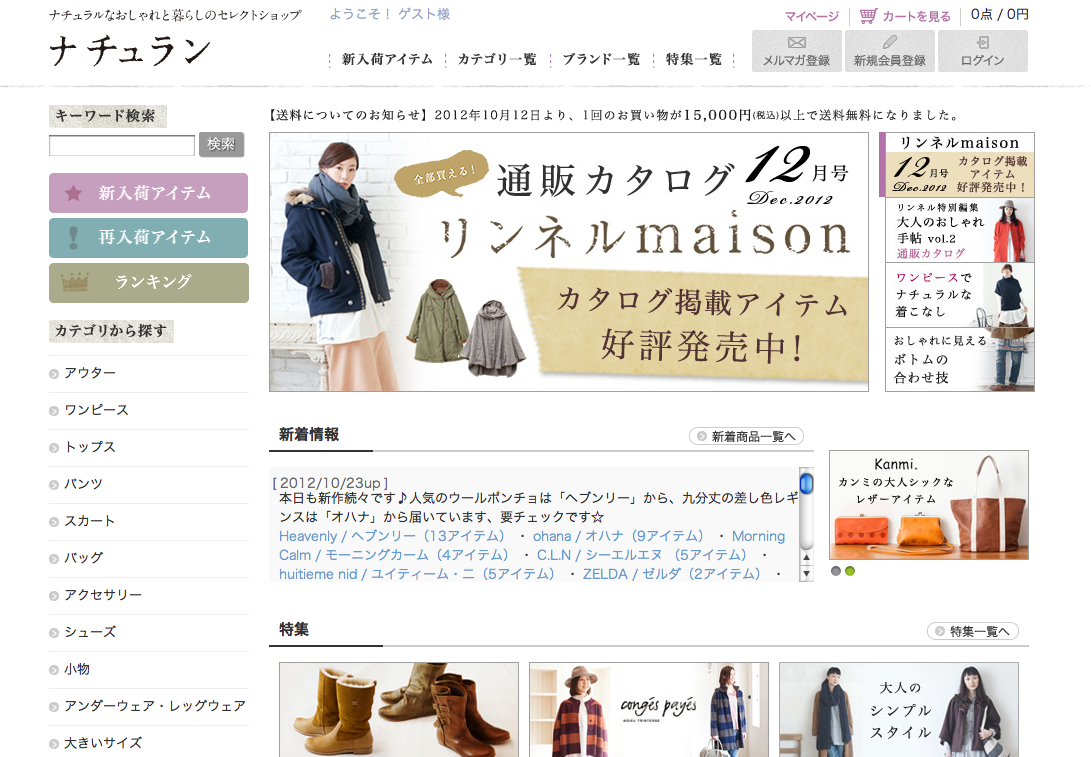
Task: Open the シューズ category
Action: [x=90, y=632]
